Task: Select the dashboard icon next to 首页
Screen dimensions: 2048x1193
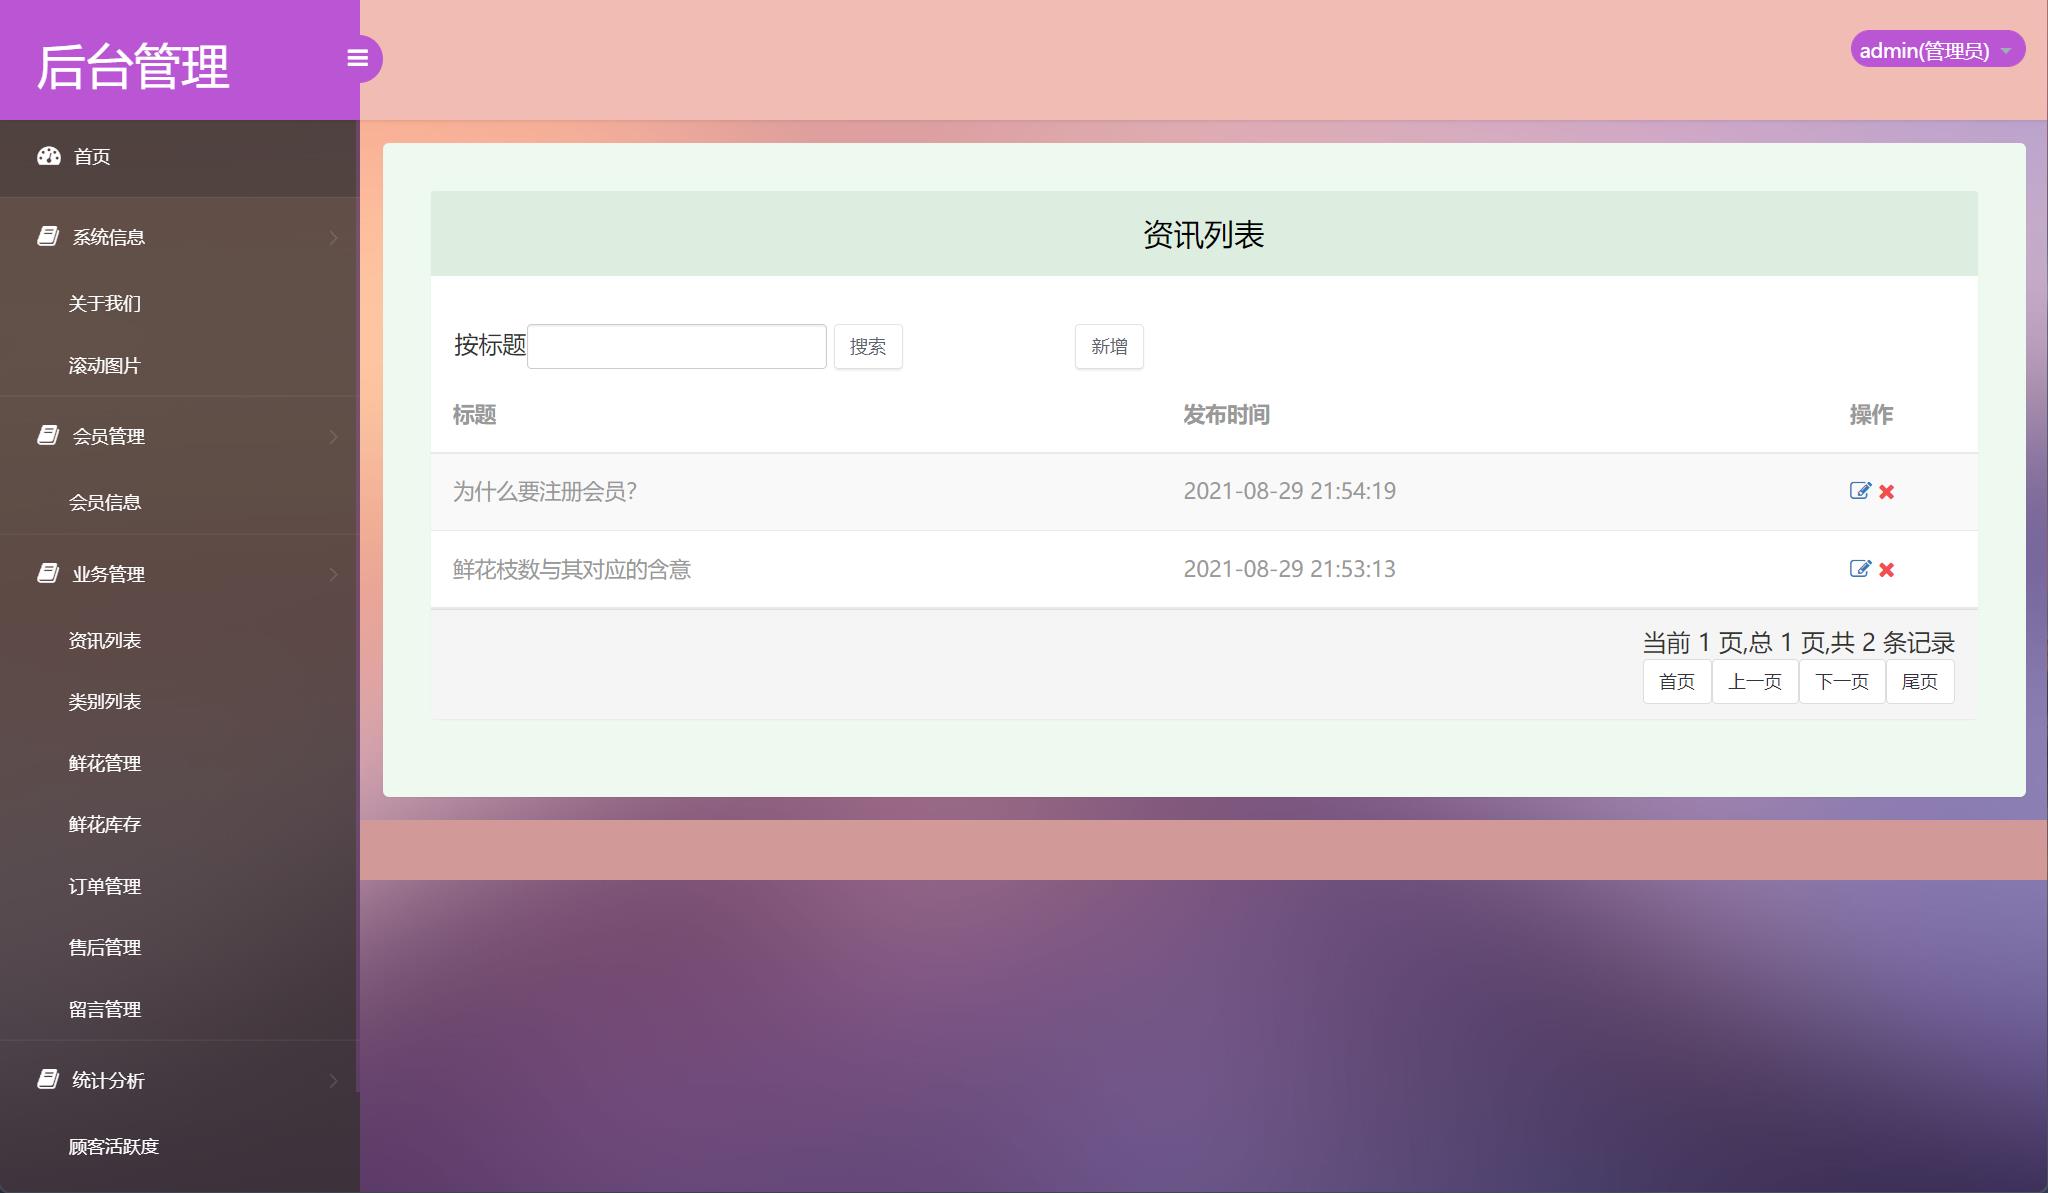Action: coord(49,156)
